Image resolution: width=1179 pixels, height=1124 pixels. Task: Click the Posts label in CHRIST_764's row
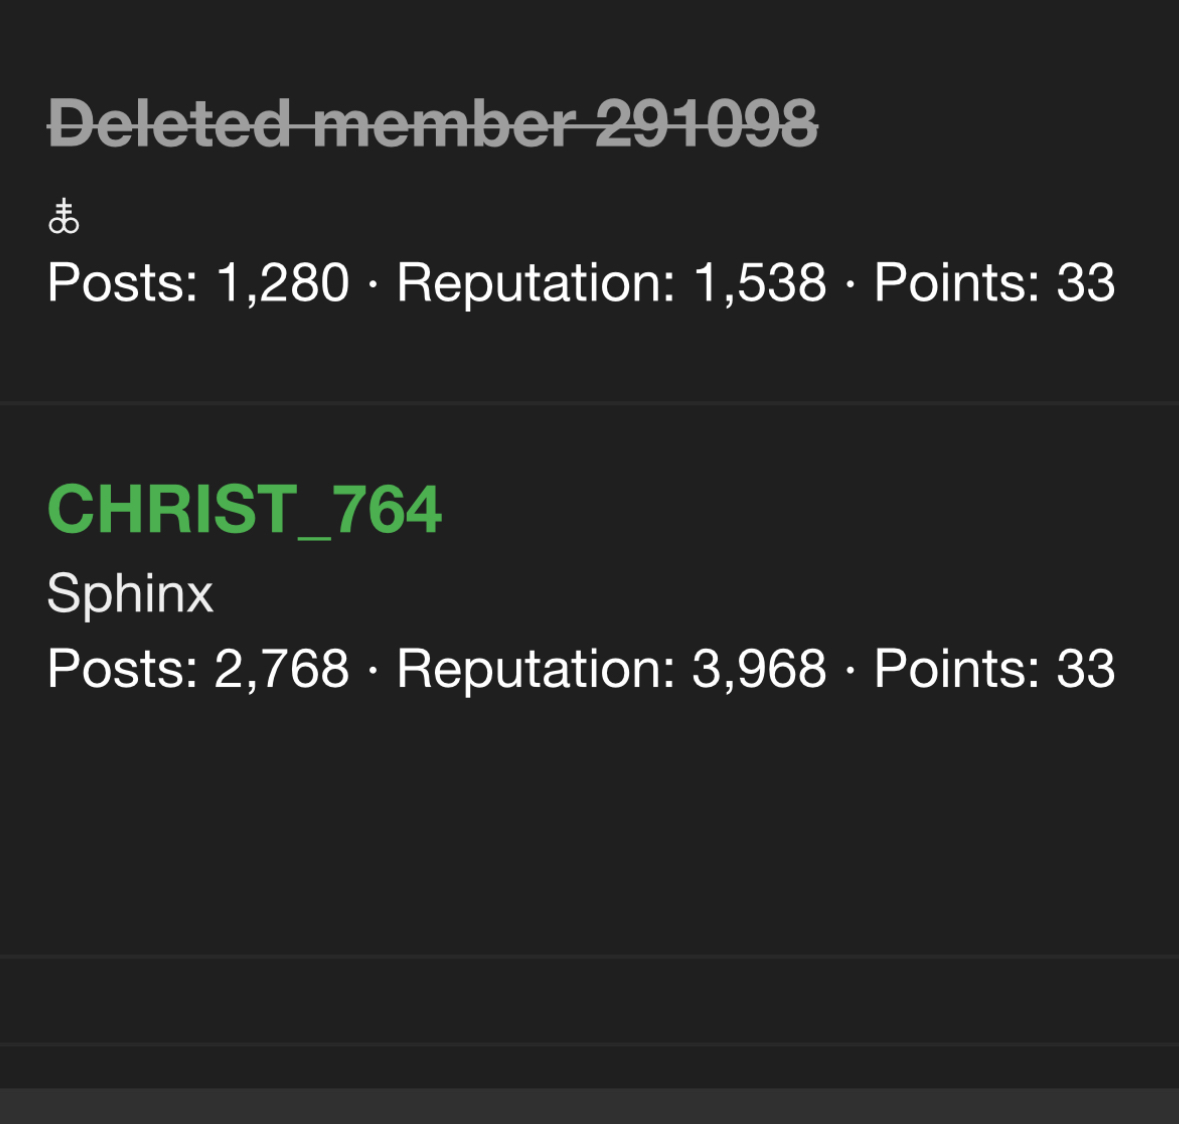pyautogui.click(x=122, y=669)
